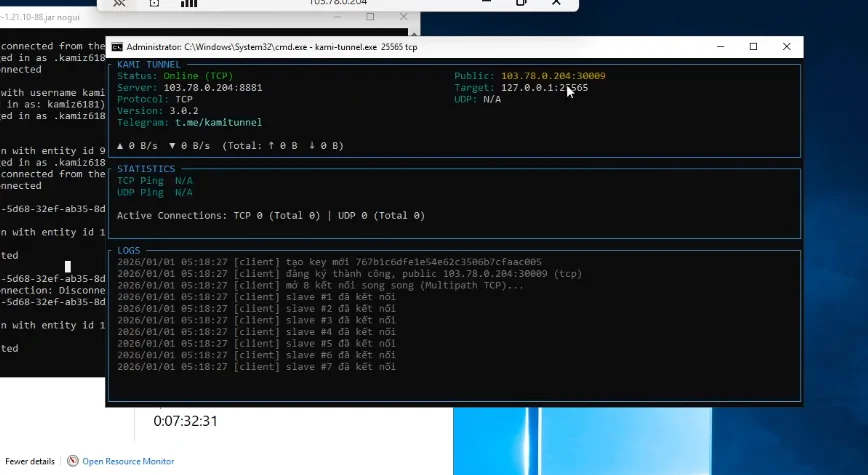Click the Status: Online (TCP) line

tap(175, 76)
